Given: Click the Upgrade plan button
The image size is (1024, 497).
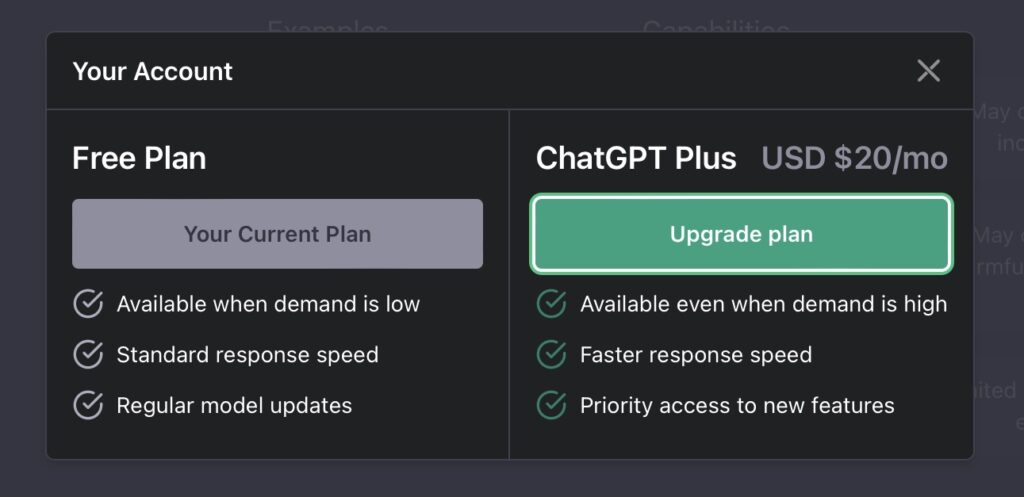Looking at the screenshot, I should 741,234.
